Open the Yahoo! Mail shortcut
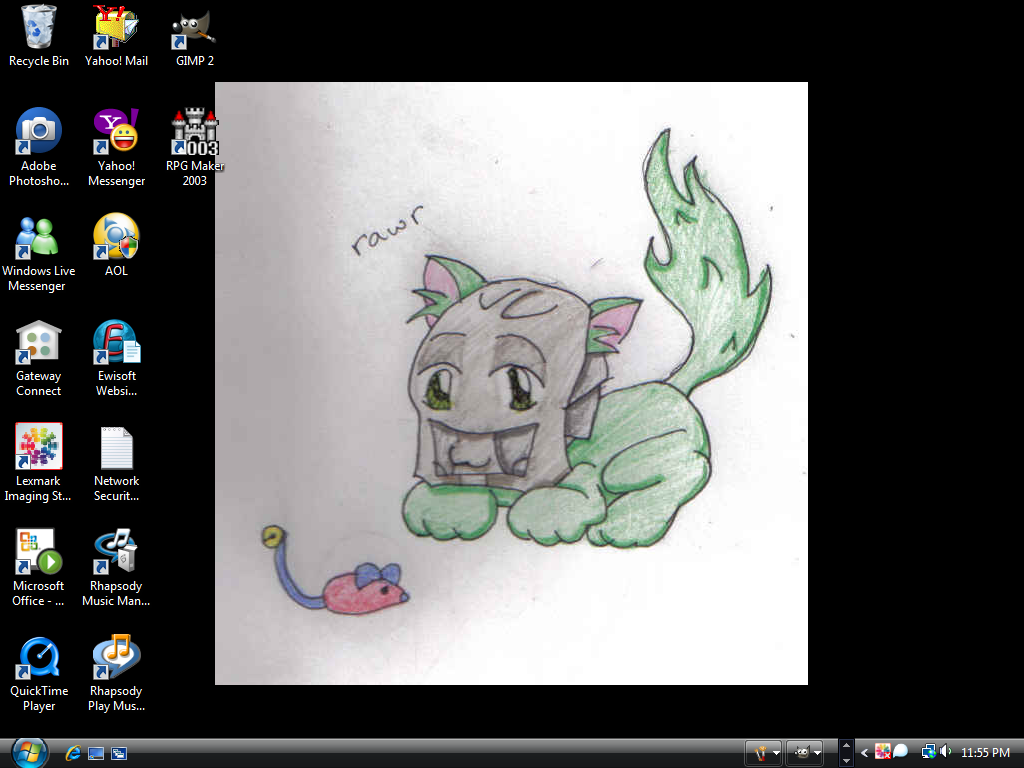Image resolution: width=1024 pixels, height=768 pixels. [x=116, y=27]
